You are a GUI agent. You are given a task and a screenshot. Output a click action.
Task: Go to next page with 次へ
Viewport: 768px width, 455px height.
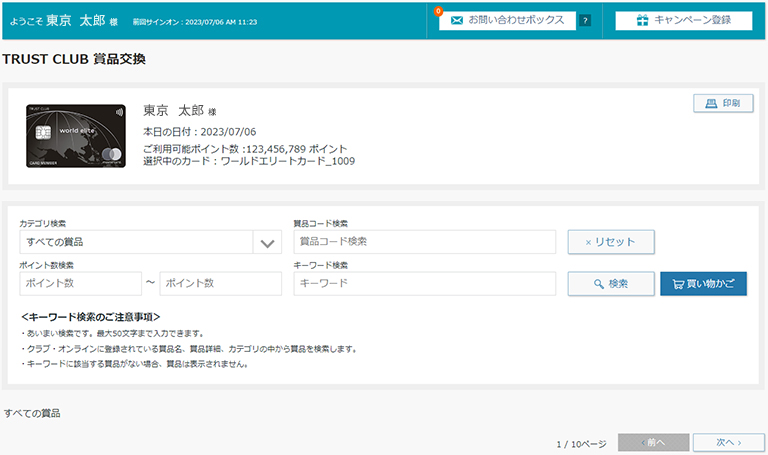[x=728, y=443]
